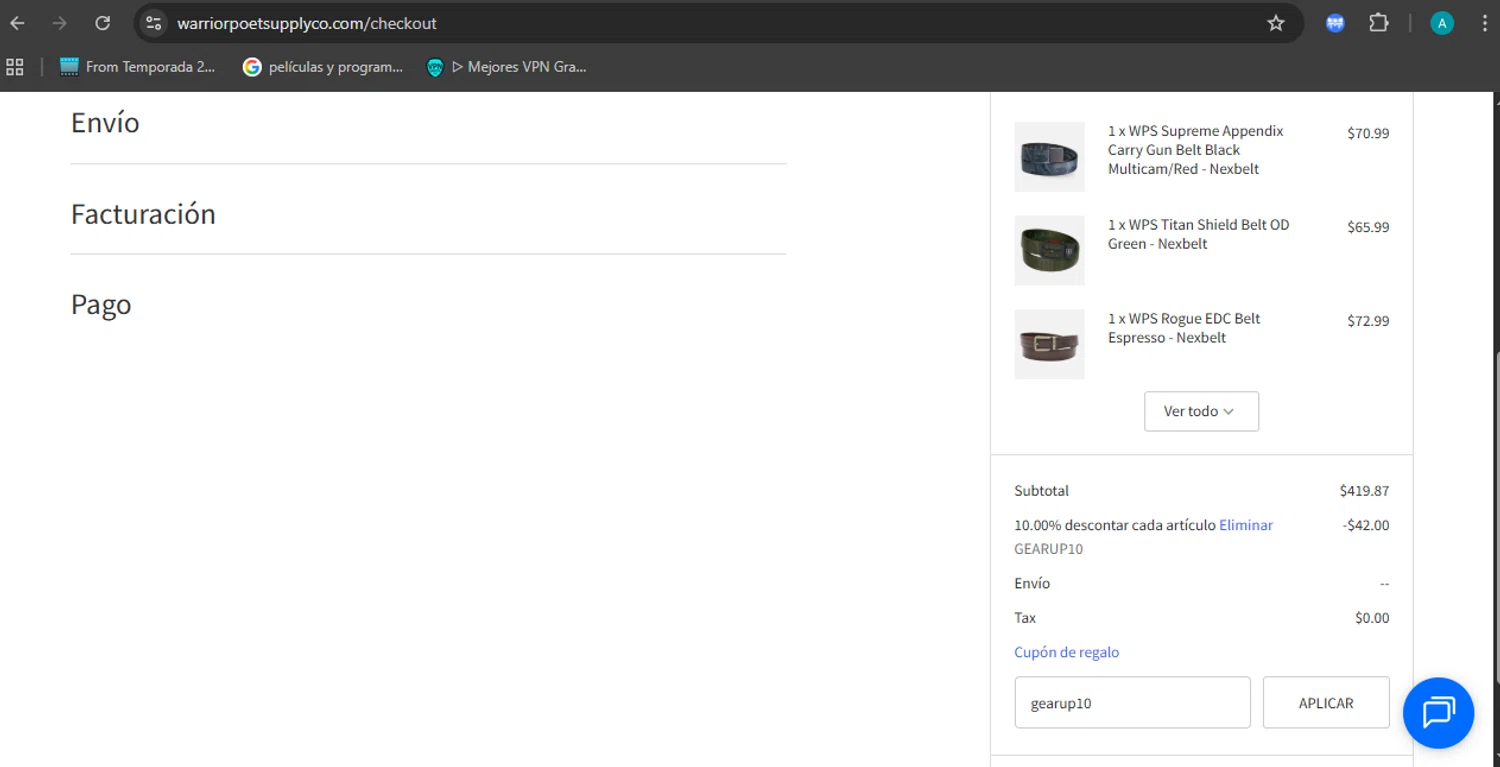This screenshot has width=1500, height=767.
Task: Open the live chat bubble
Action: [1438, 713]
